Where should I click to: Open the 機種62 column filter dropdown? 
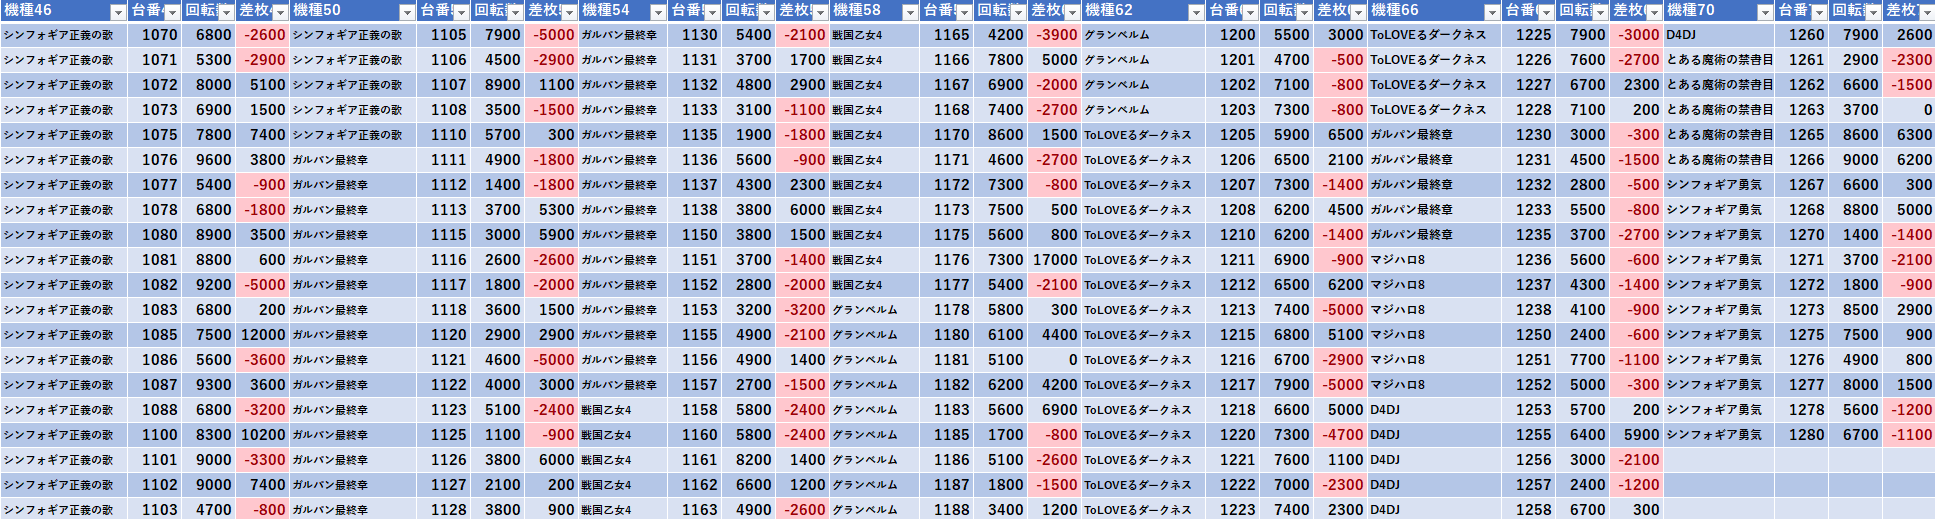[1196, 12]
